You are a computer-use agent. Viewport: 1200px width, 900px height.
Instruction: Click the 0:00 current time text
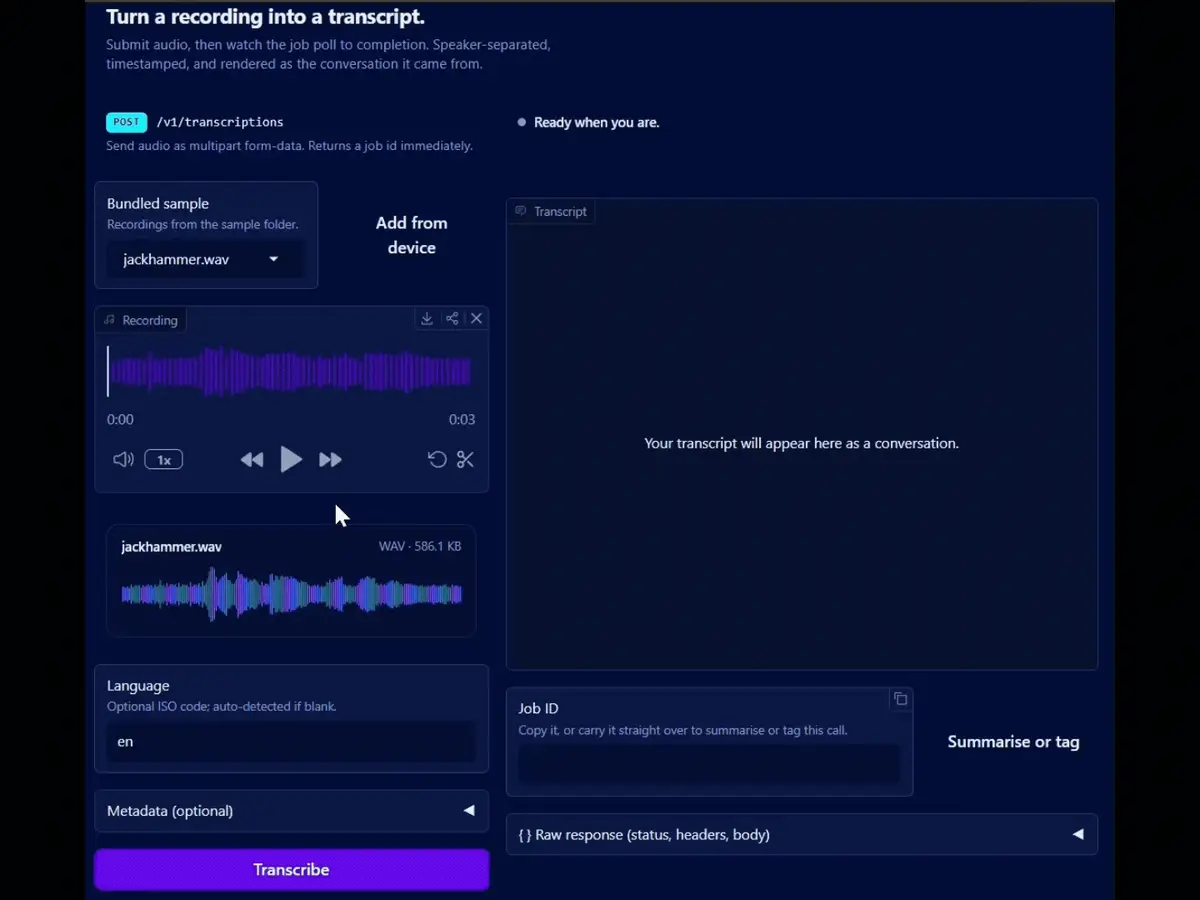pyautogui.click(x=120, y=419)
